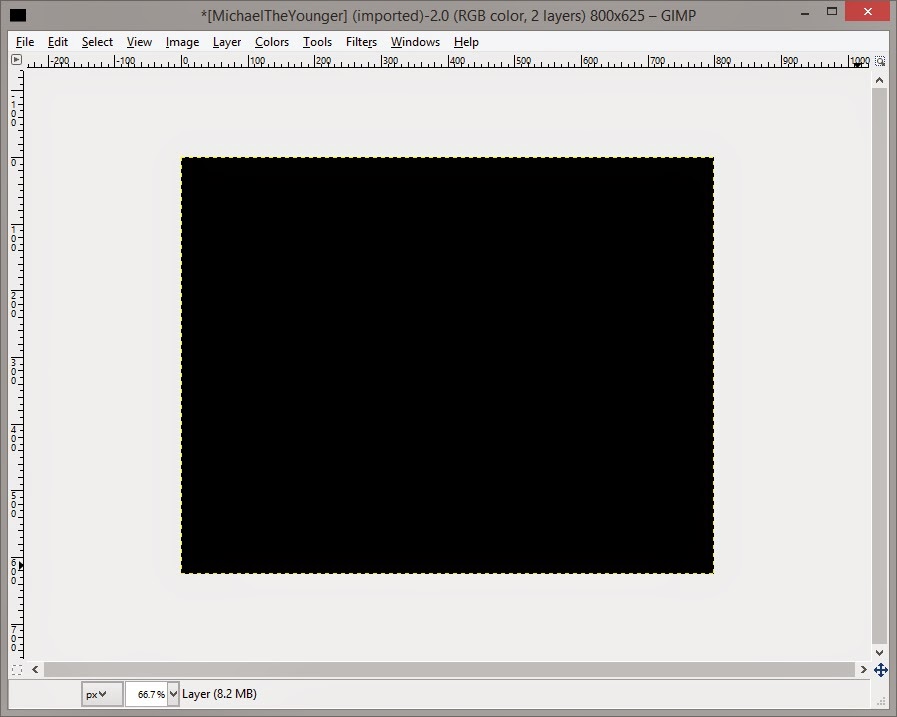The image size is (897, 717).
Task: Click the GIMP icon in the title bar
Action: coord(15,14)
